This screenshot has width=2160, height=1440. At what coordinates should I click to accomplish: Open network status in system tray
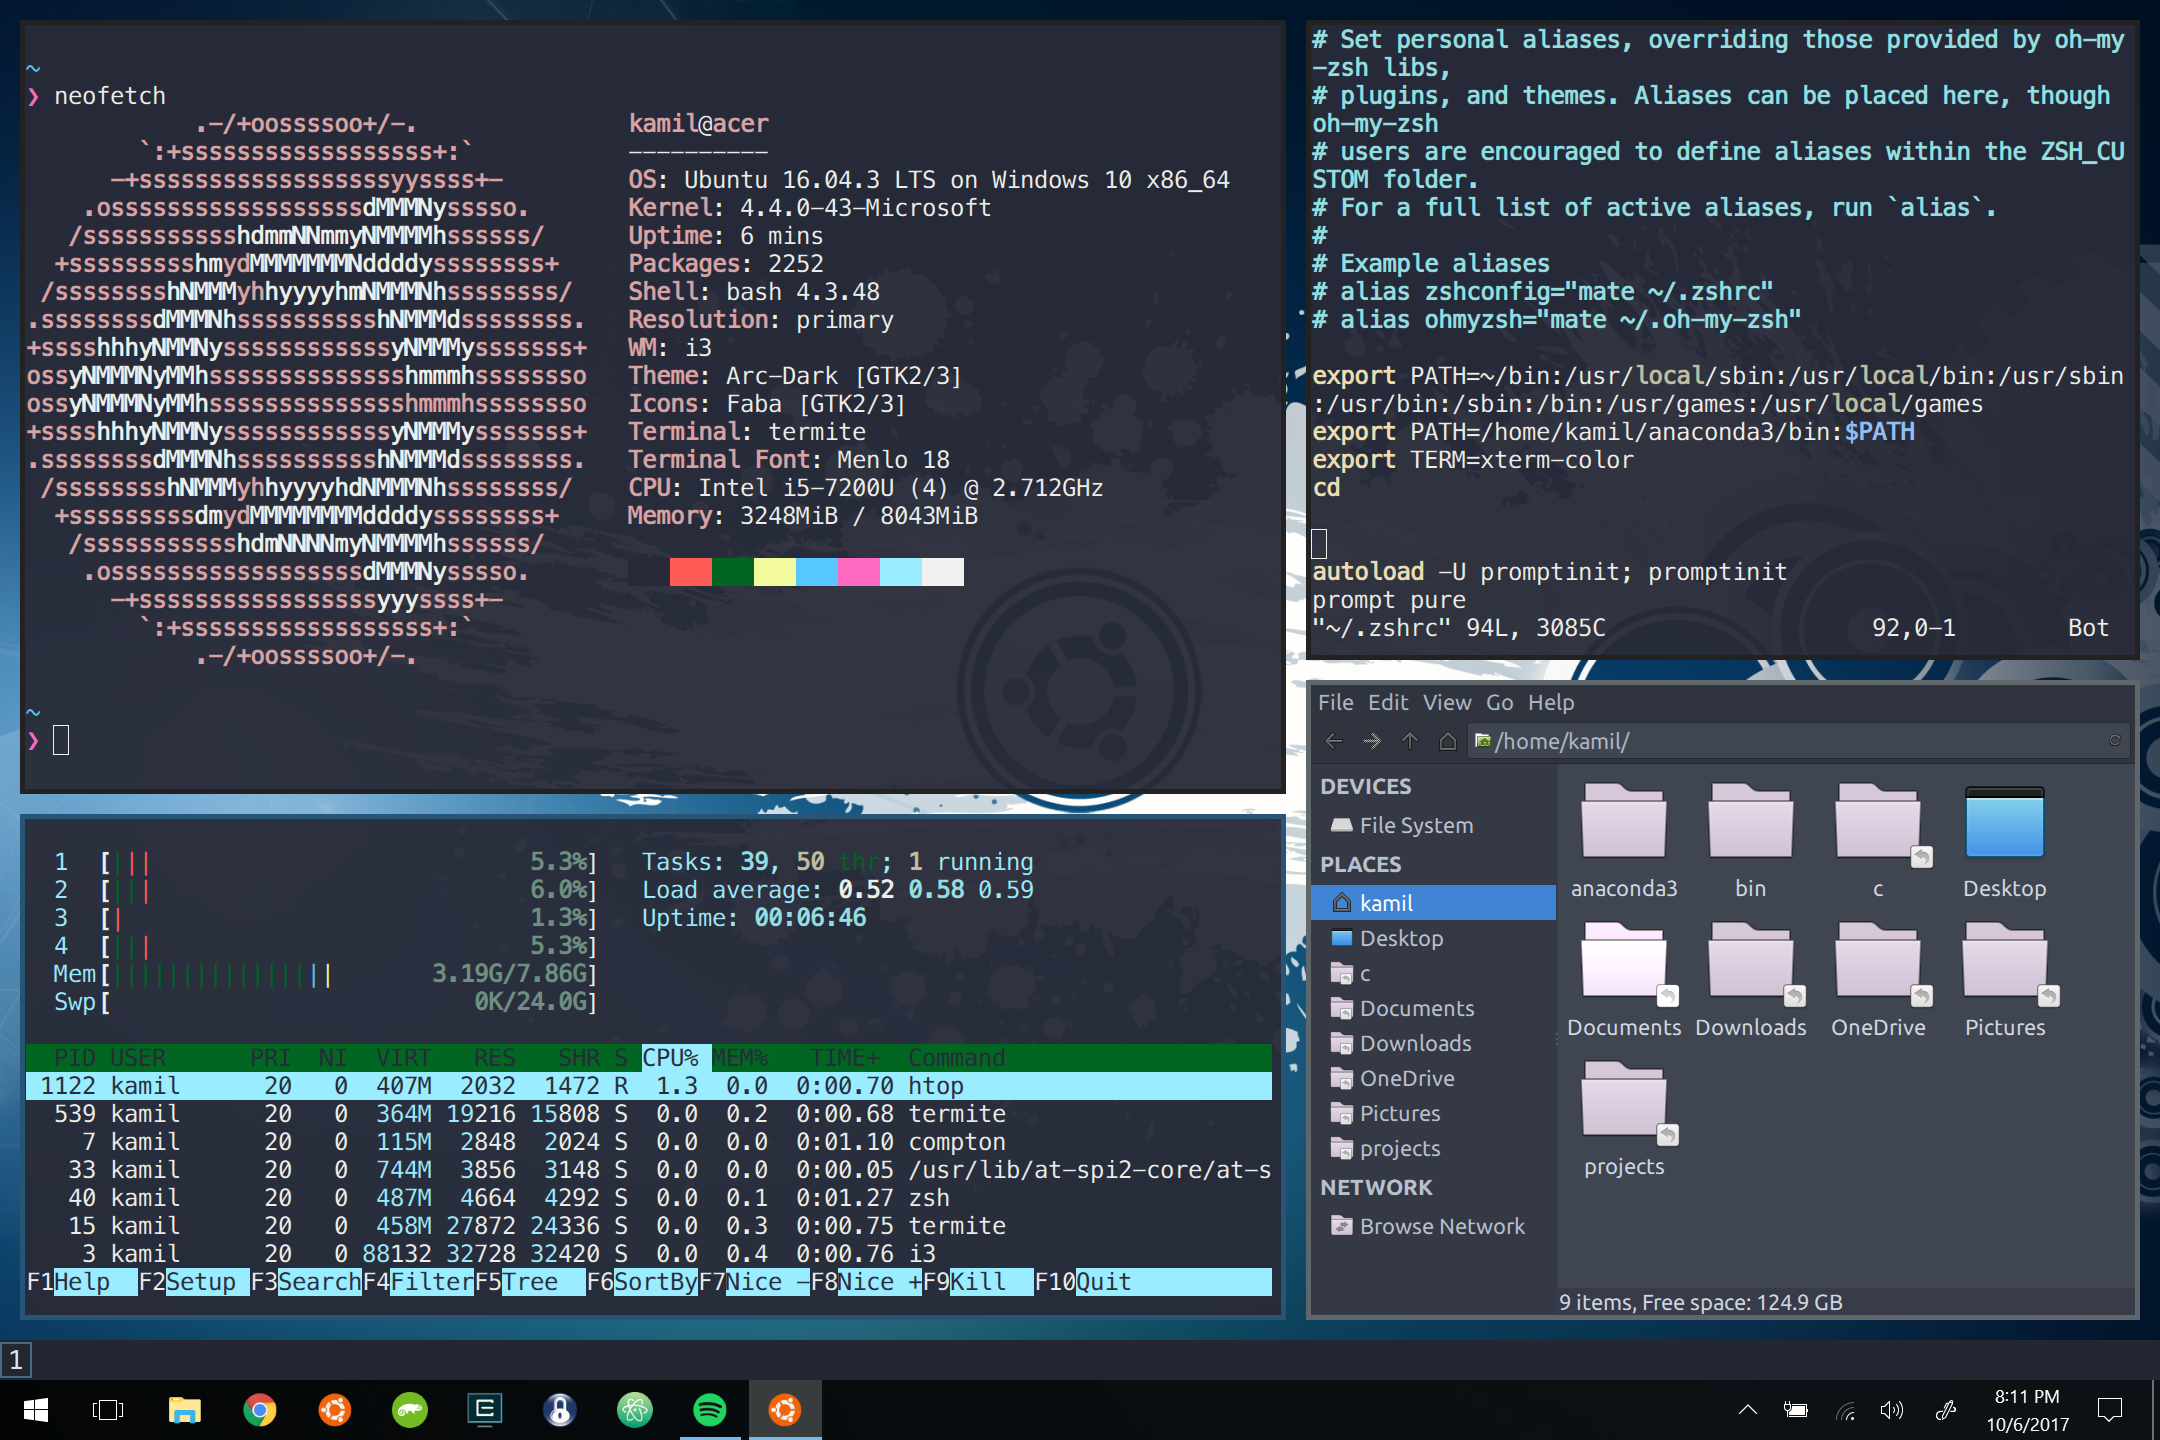point(1845,1410)
